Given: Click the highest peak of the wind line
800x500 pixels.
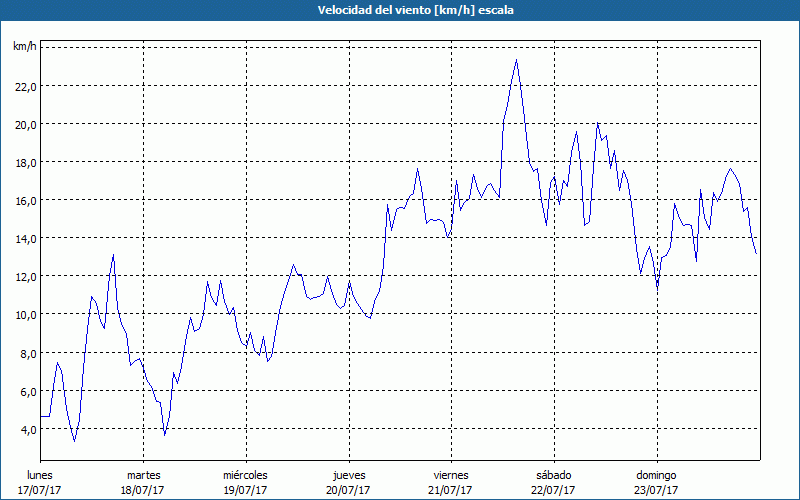Looking at the screenshot, I should 516,60.
